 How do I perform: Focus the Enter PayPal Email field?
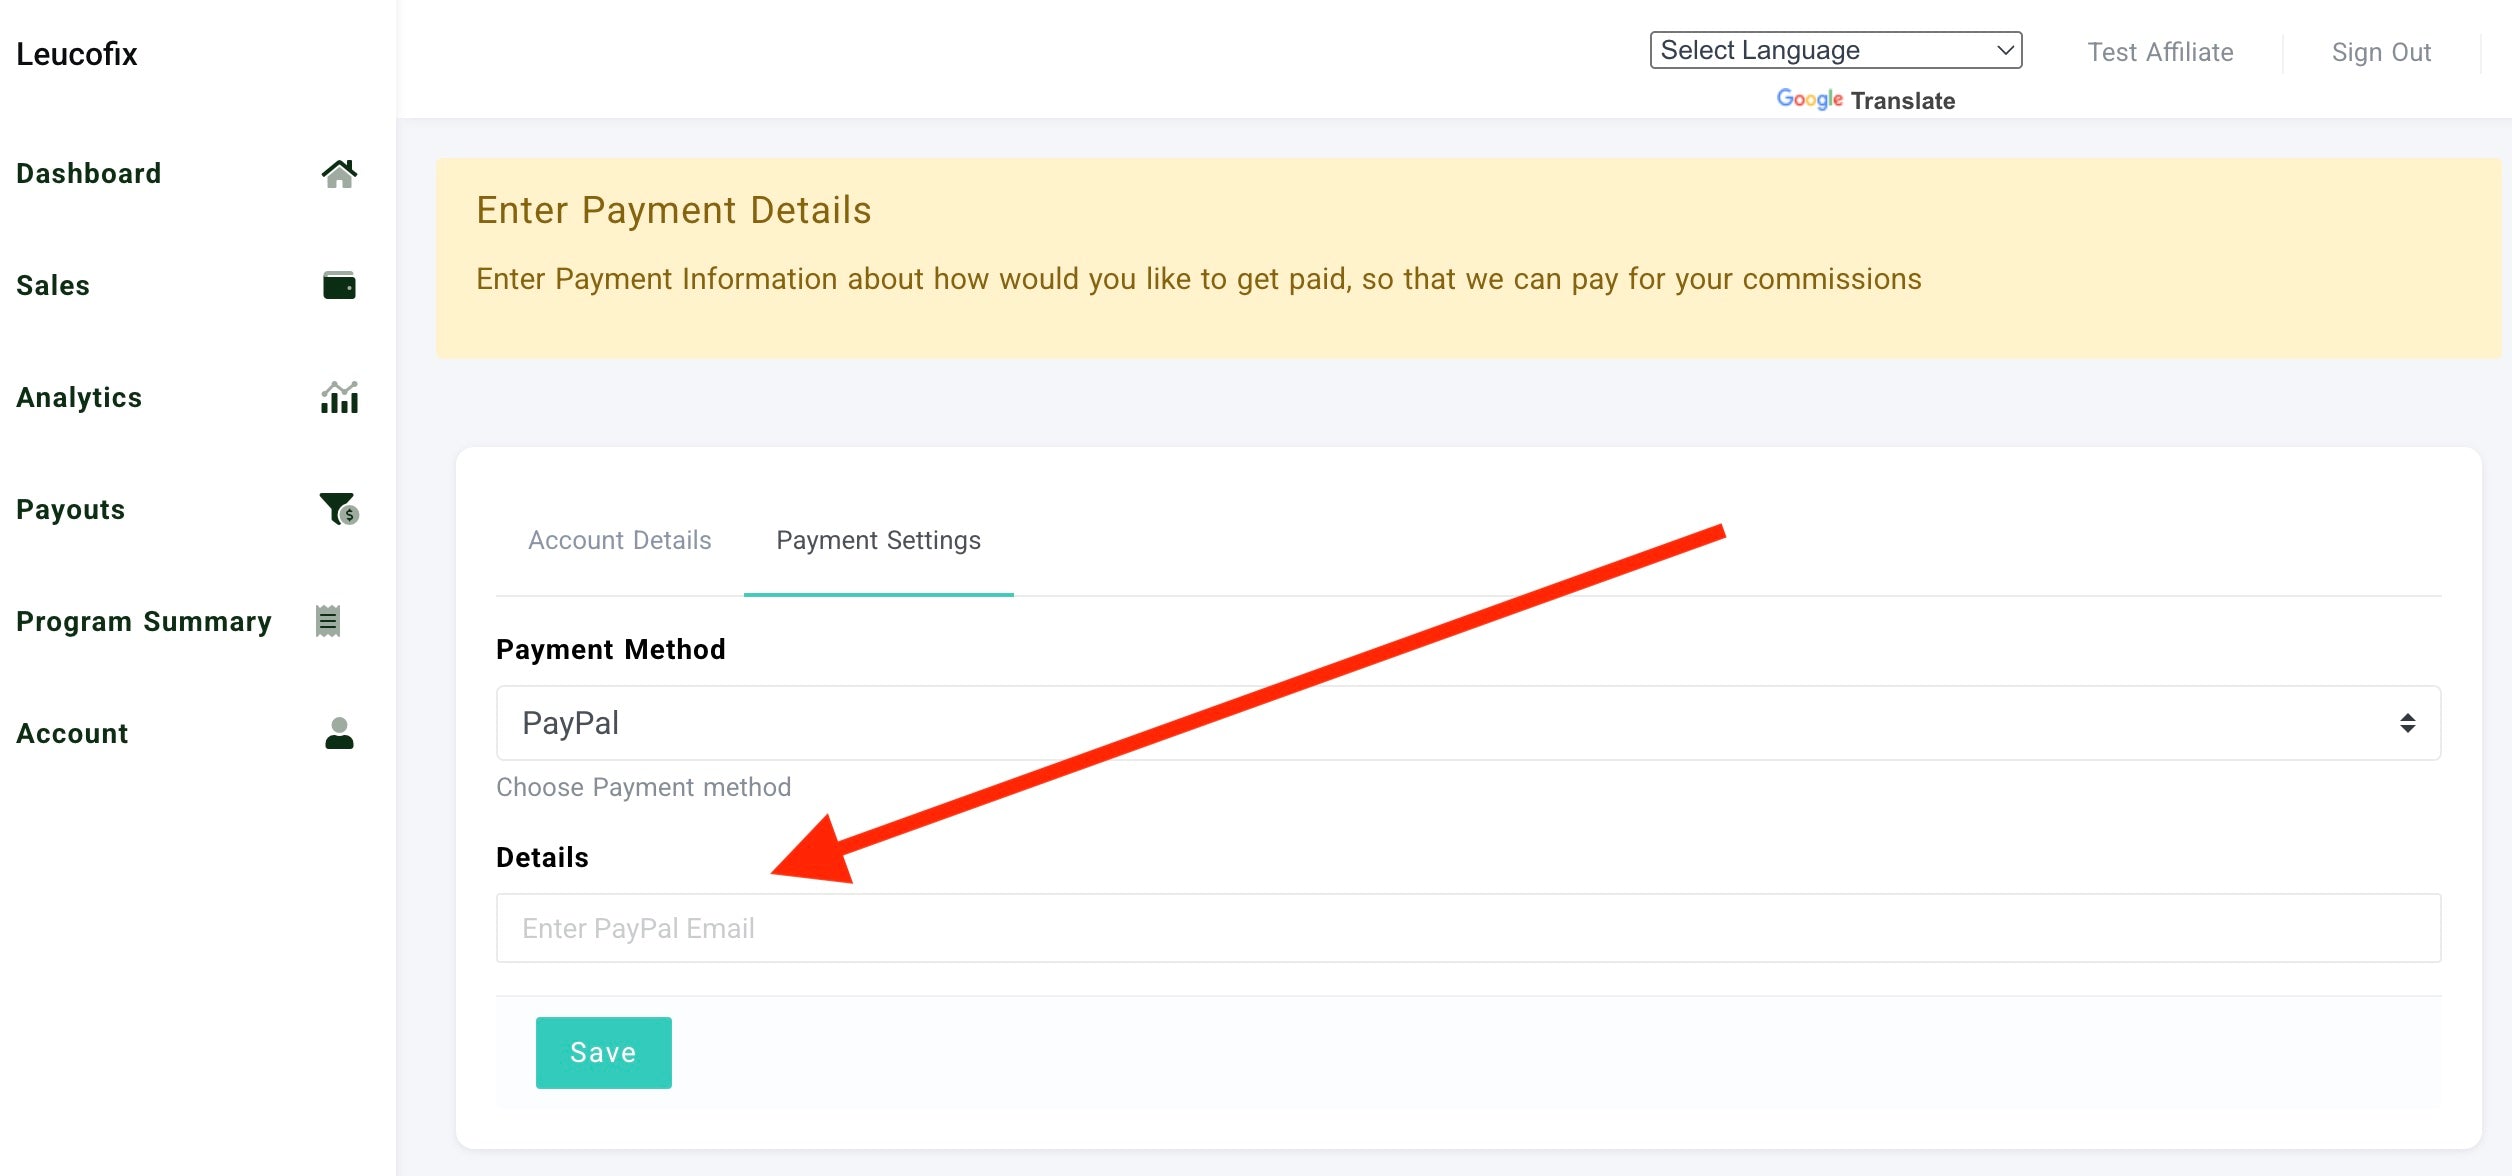click(1468, 928)
